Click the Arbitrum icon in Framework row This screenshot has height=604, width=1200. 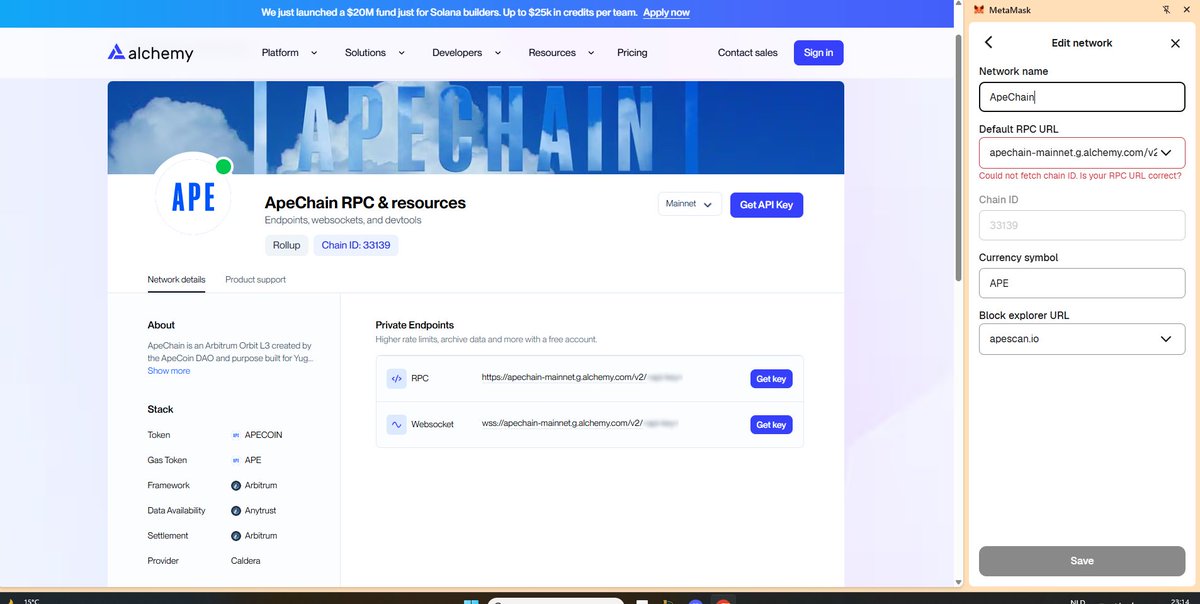(236, 485)
